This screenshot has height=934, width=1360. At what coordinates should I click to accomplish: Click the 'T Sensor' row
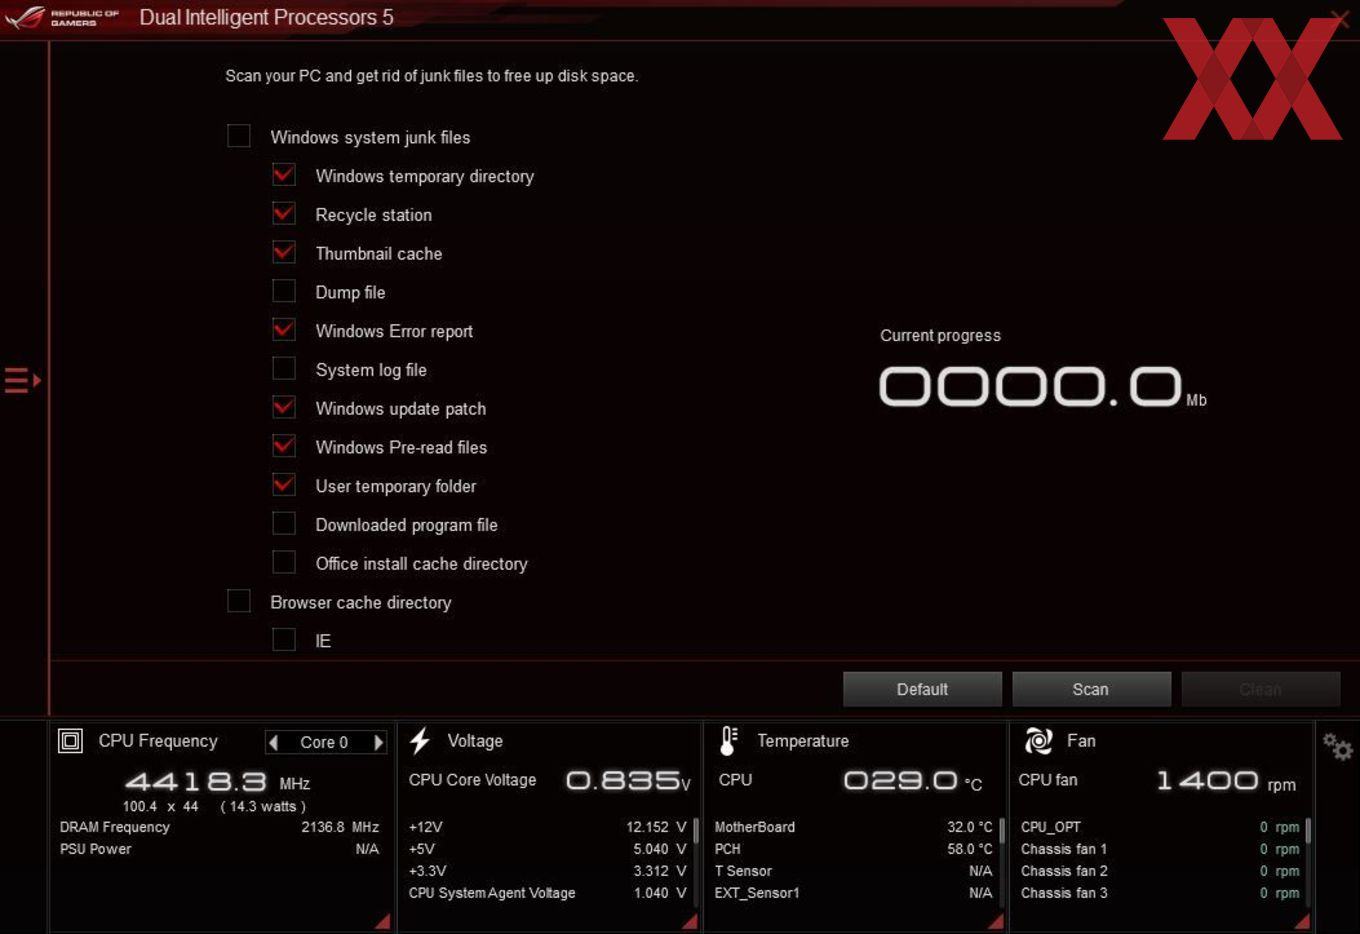[853, 871]
